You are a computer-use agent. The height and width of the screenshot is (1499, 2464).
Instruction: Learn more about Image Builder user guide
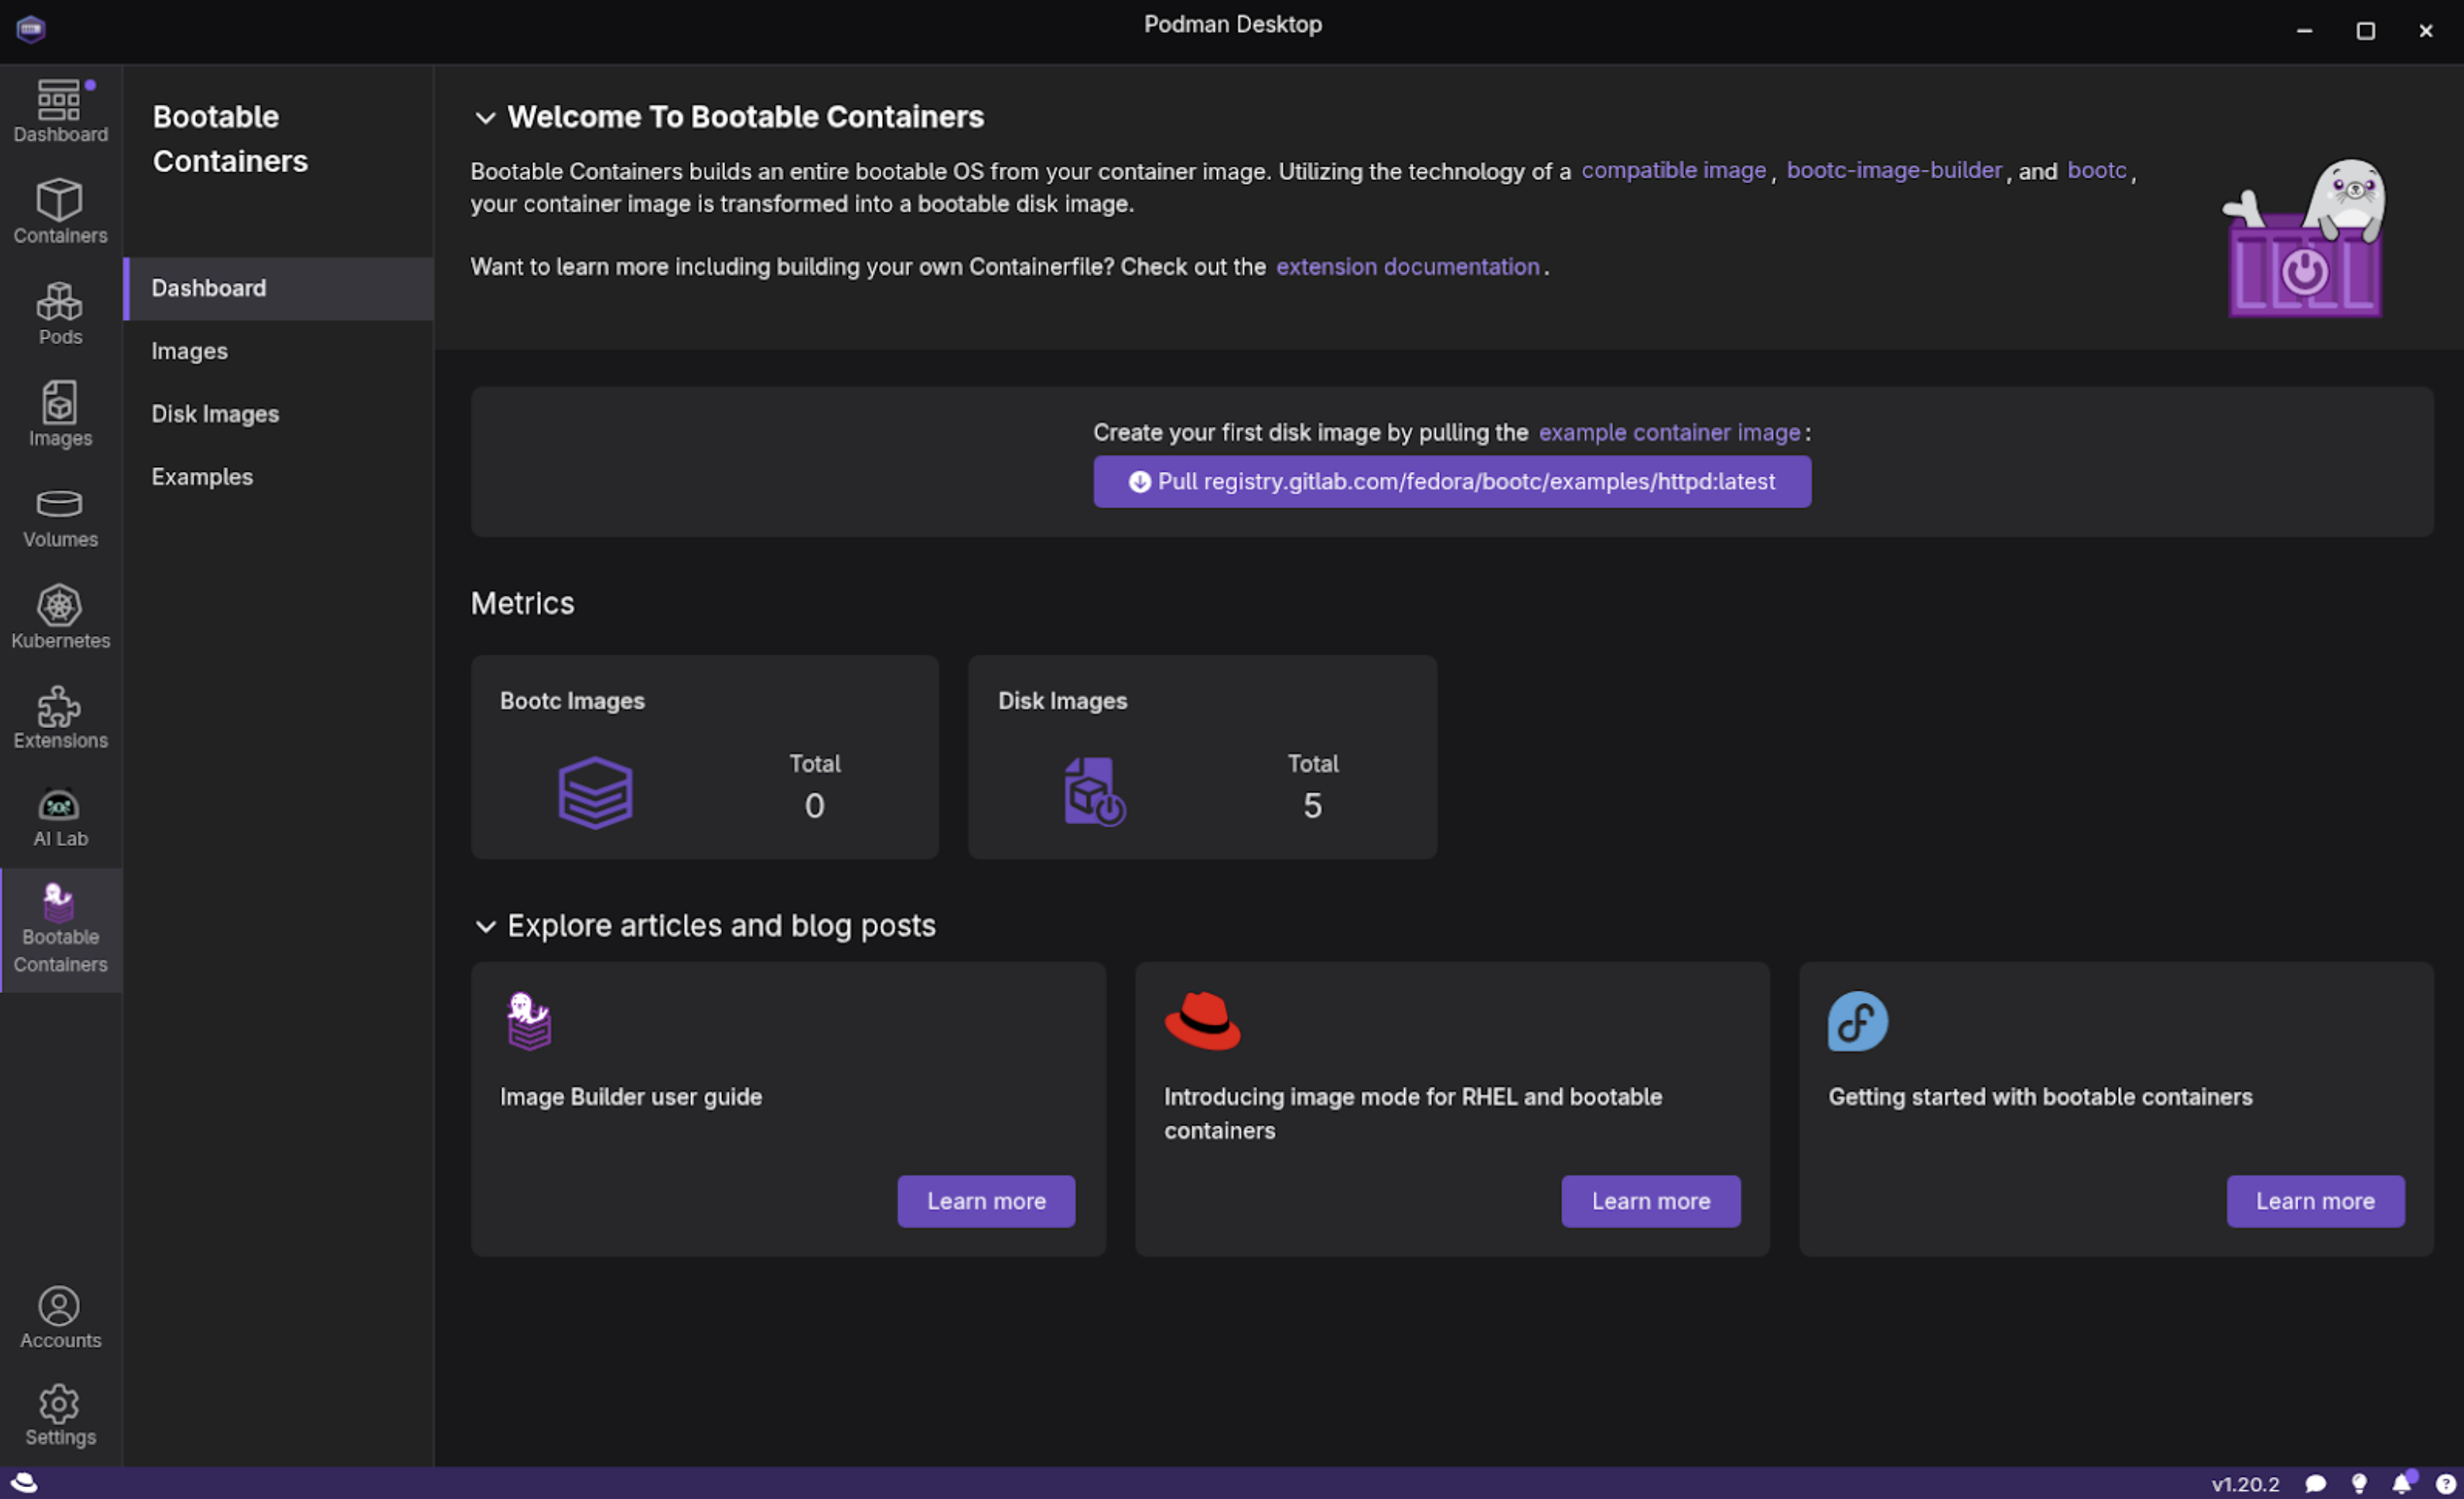pos(985,1201)
